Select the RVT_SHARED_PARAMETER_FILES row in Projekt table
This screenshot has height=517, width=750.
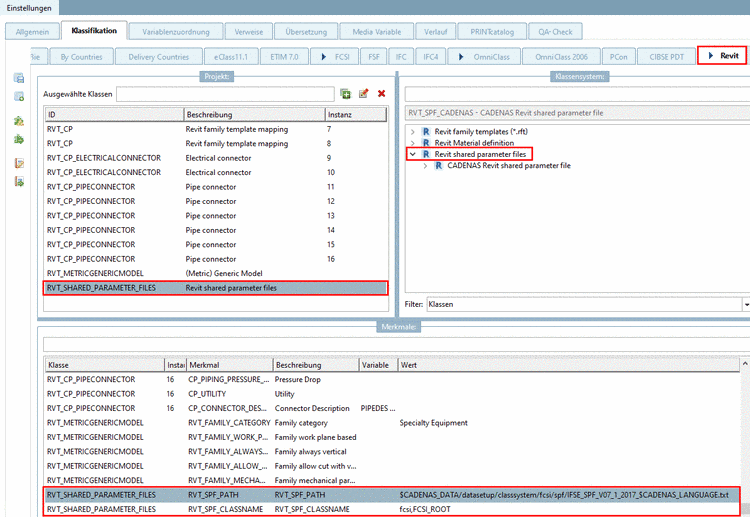[x=216, y=288]
